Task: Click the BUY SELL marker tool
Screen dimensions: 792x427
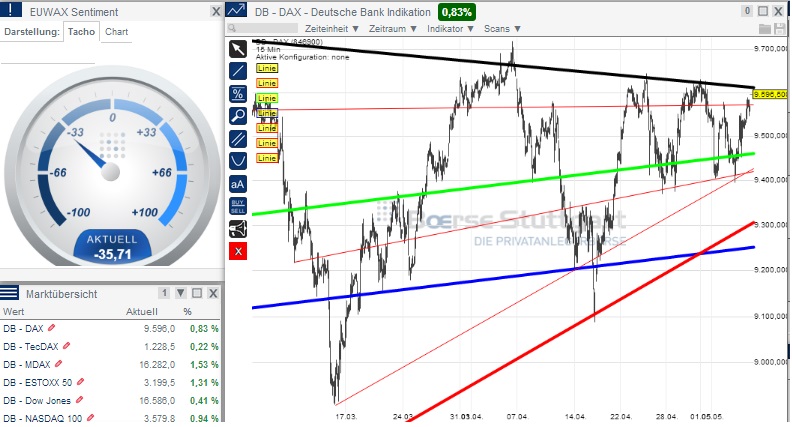Action: 238,206
